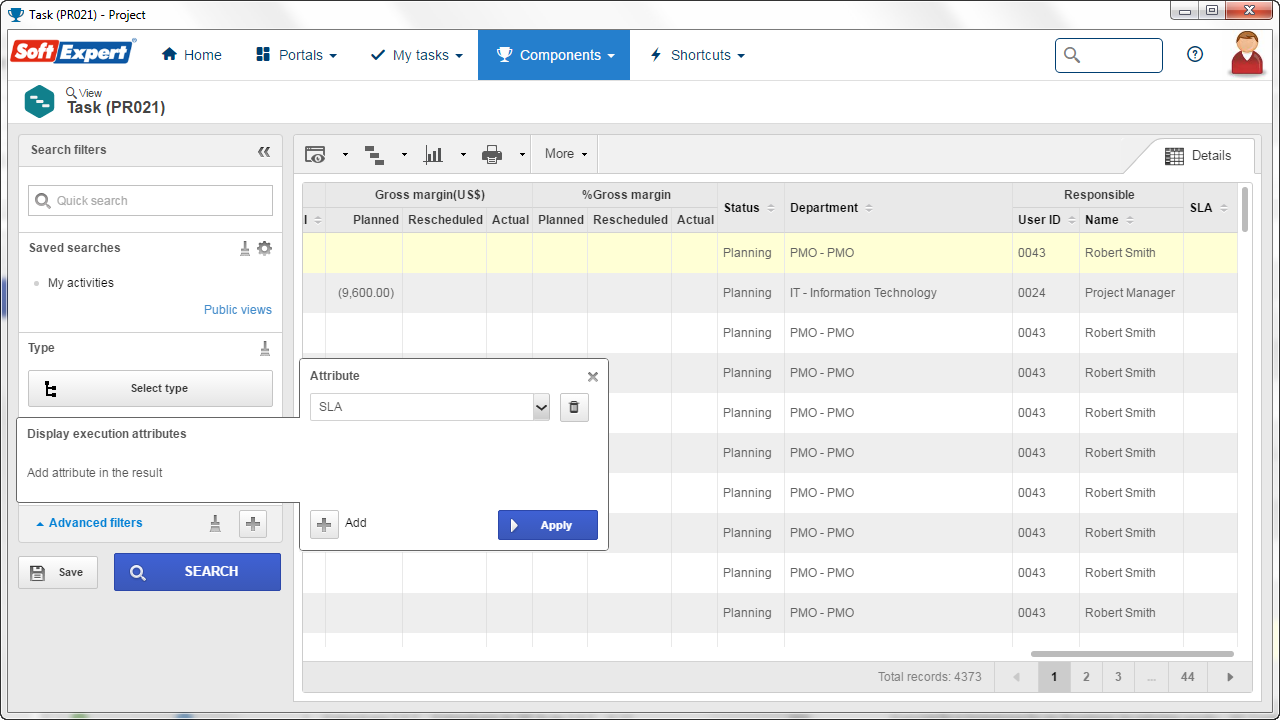Open the Shortcuts menu
Screen dimensions: 1280x720
pyautogui.click(x=697, y=55)
